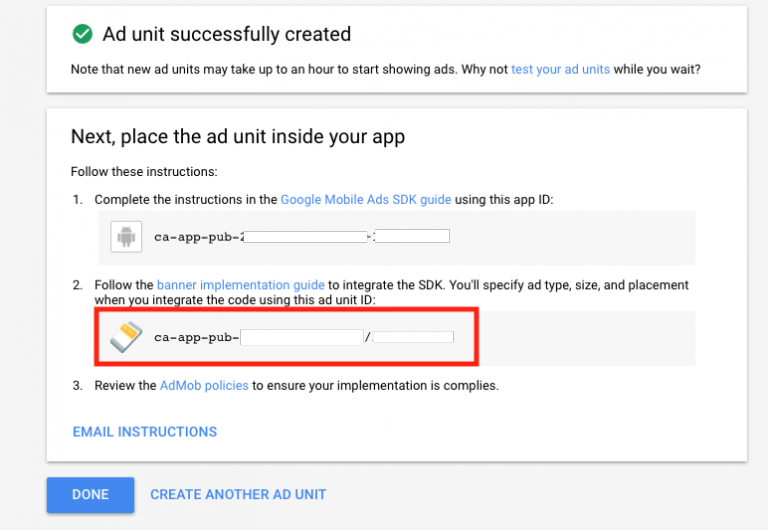Image resolution: width=768 pixels, height=530 pixels.
Task: Click the "Follow these instructions:" text
Action: 144,172
